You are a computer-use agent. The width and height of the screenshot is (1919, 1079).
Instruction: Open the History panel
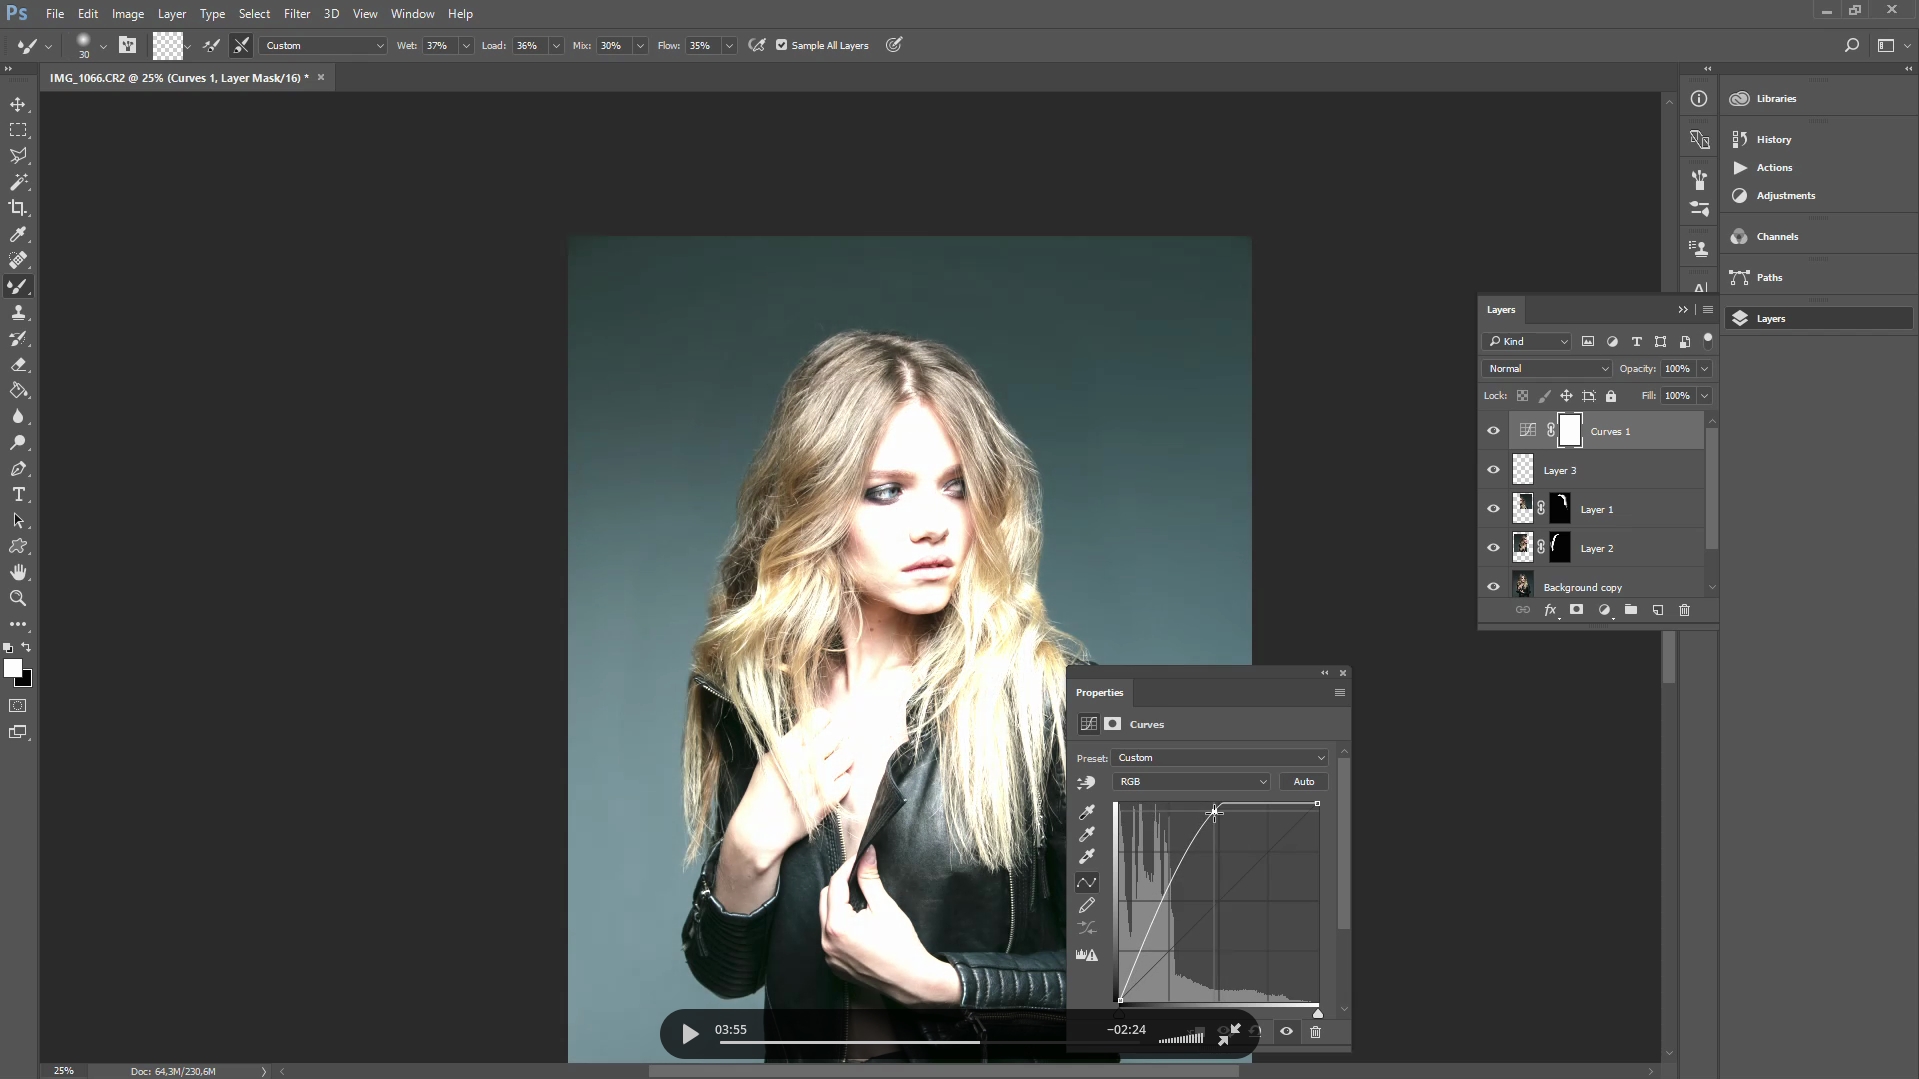[1774, 140]
